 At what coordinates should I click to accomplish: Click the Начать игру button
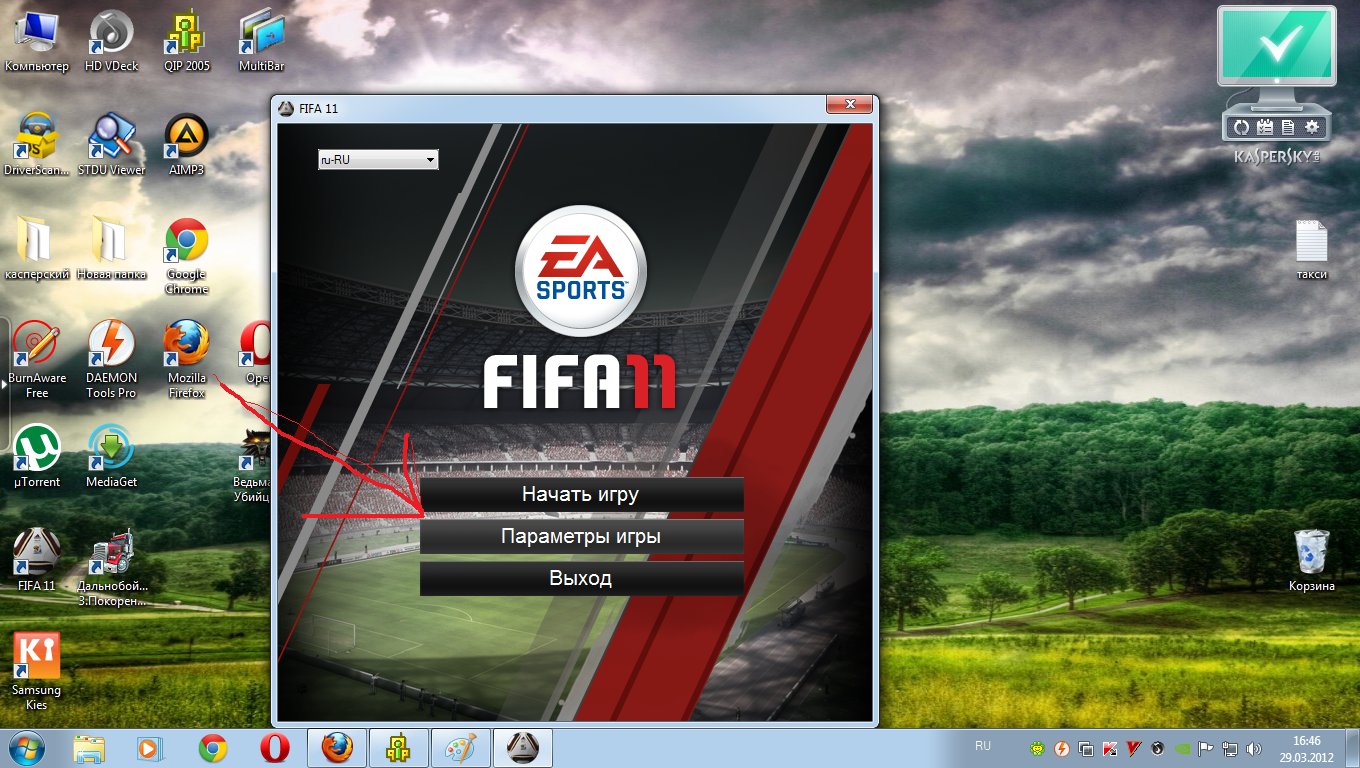[581, 494]
